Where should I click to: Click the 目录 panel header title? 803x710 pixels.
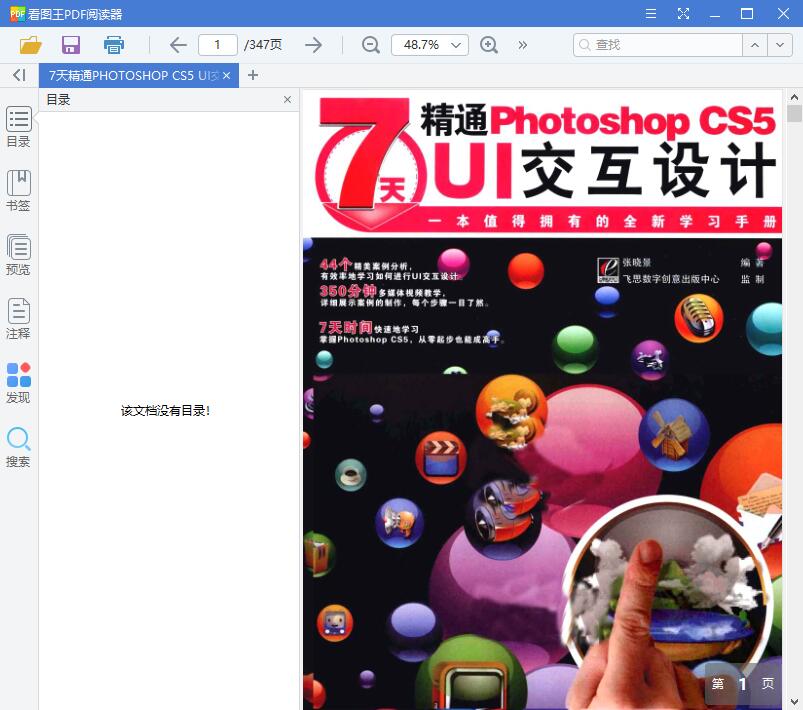tap(58, 99)
